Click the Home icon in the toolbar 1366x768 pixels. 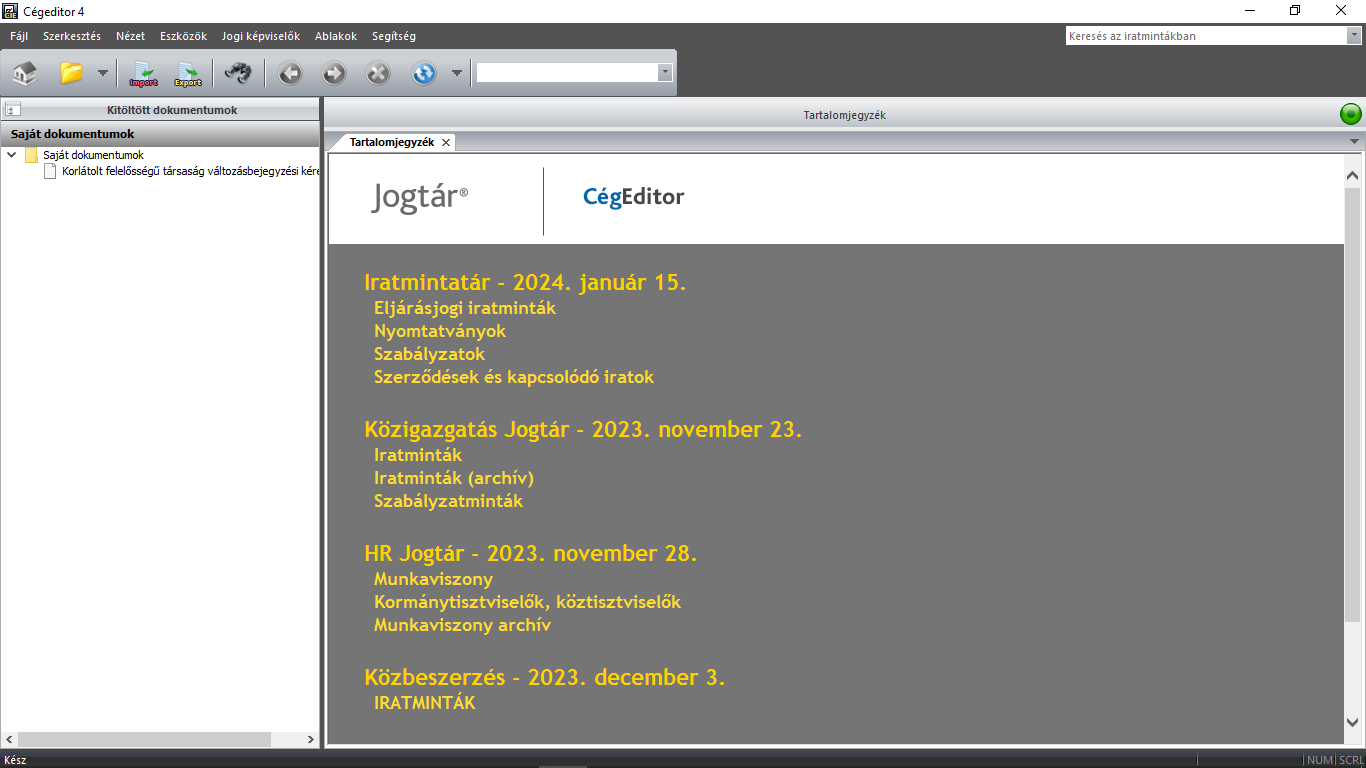[x=25, y=73]
